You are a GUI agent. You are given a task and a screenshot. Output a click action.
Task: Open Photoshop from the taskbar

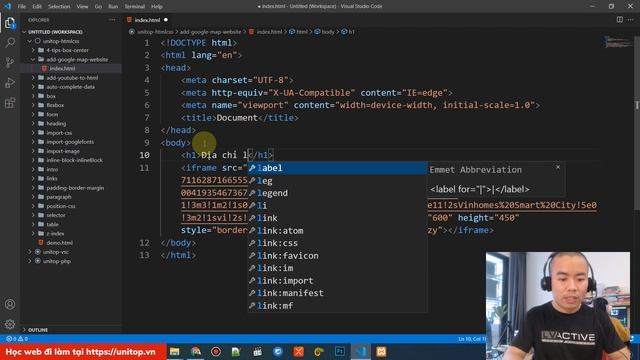click(x=340, y=351)
